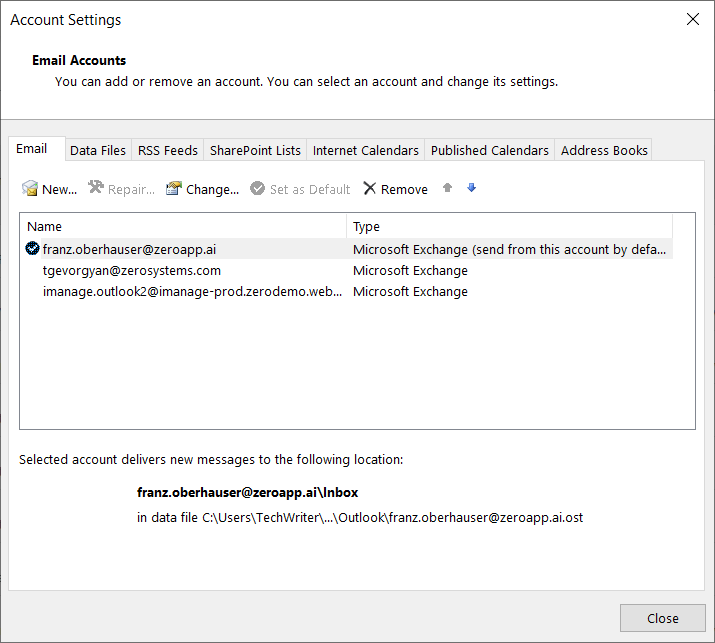
Task: Click the Remove label
Action: (404, 189)
